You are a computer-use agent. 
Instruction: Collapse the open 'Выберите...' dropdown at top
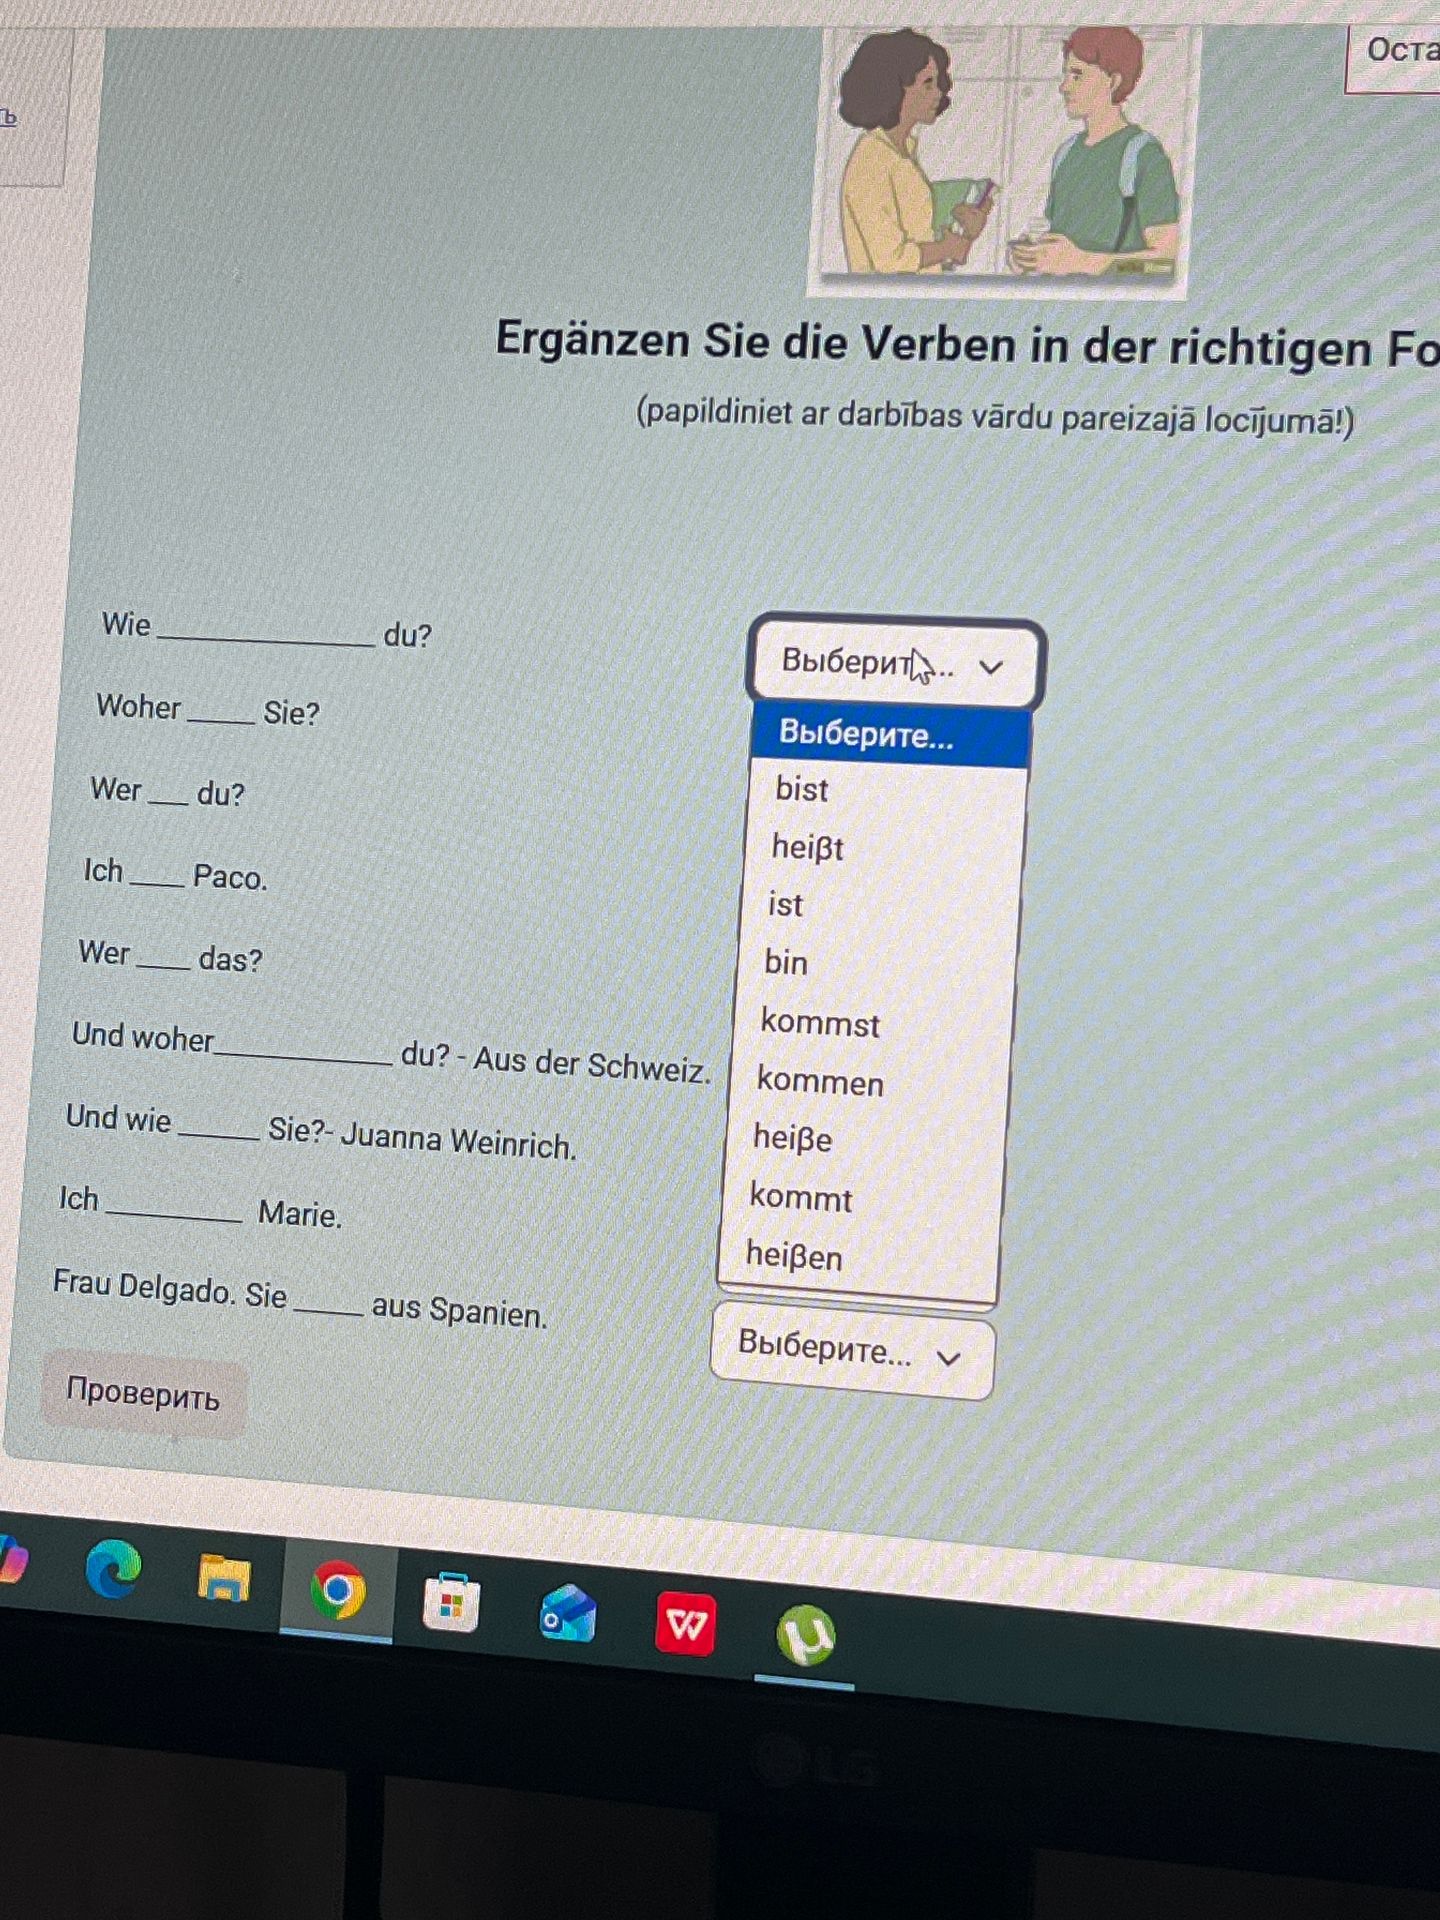pos(896,663)
